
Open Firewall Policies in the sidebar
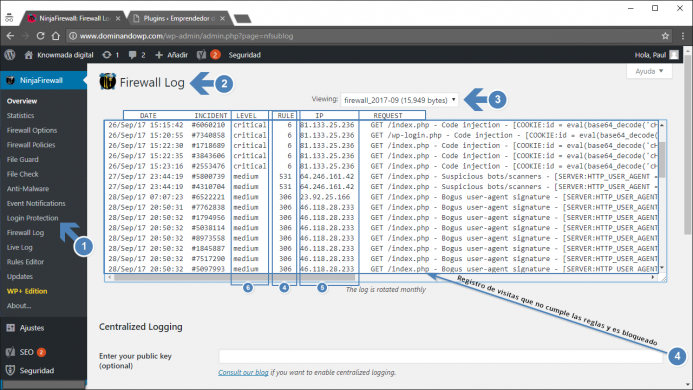(x=31, y=145)
